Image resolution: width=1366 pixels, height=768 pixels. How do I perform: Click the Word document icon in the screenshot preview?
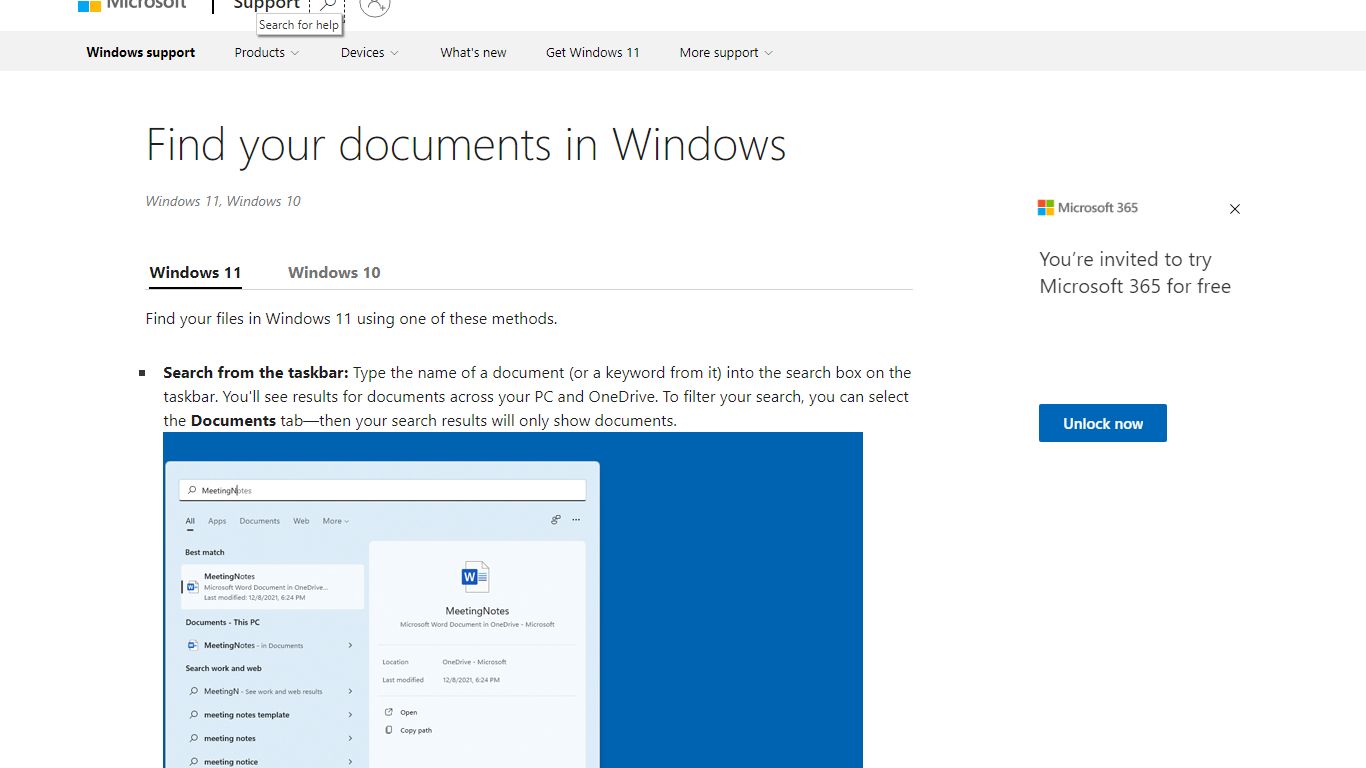[475, 577]
